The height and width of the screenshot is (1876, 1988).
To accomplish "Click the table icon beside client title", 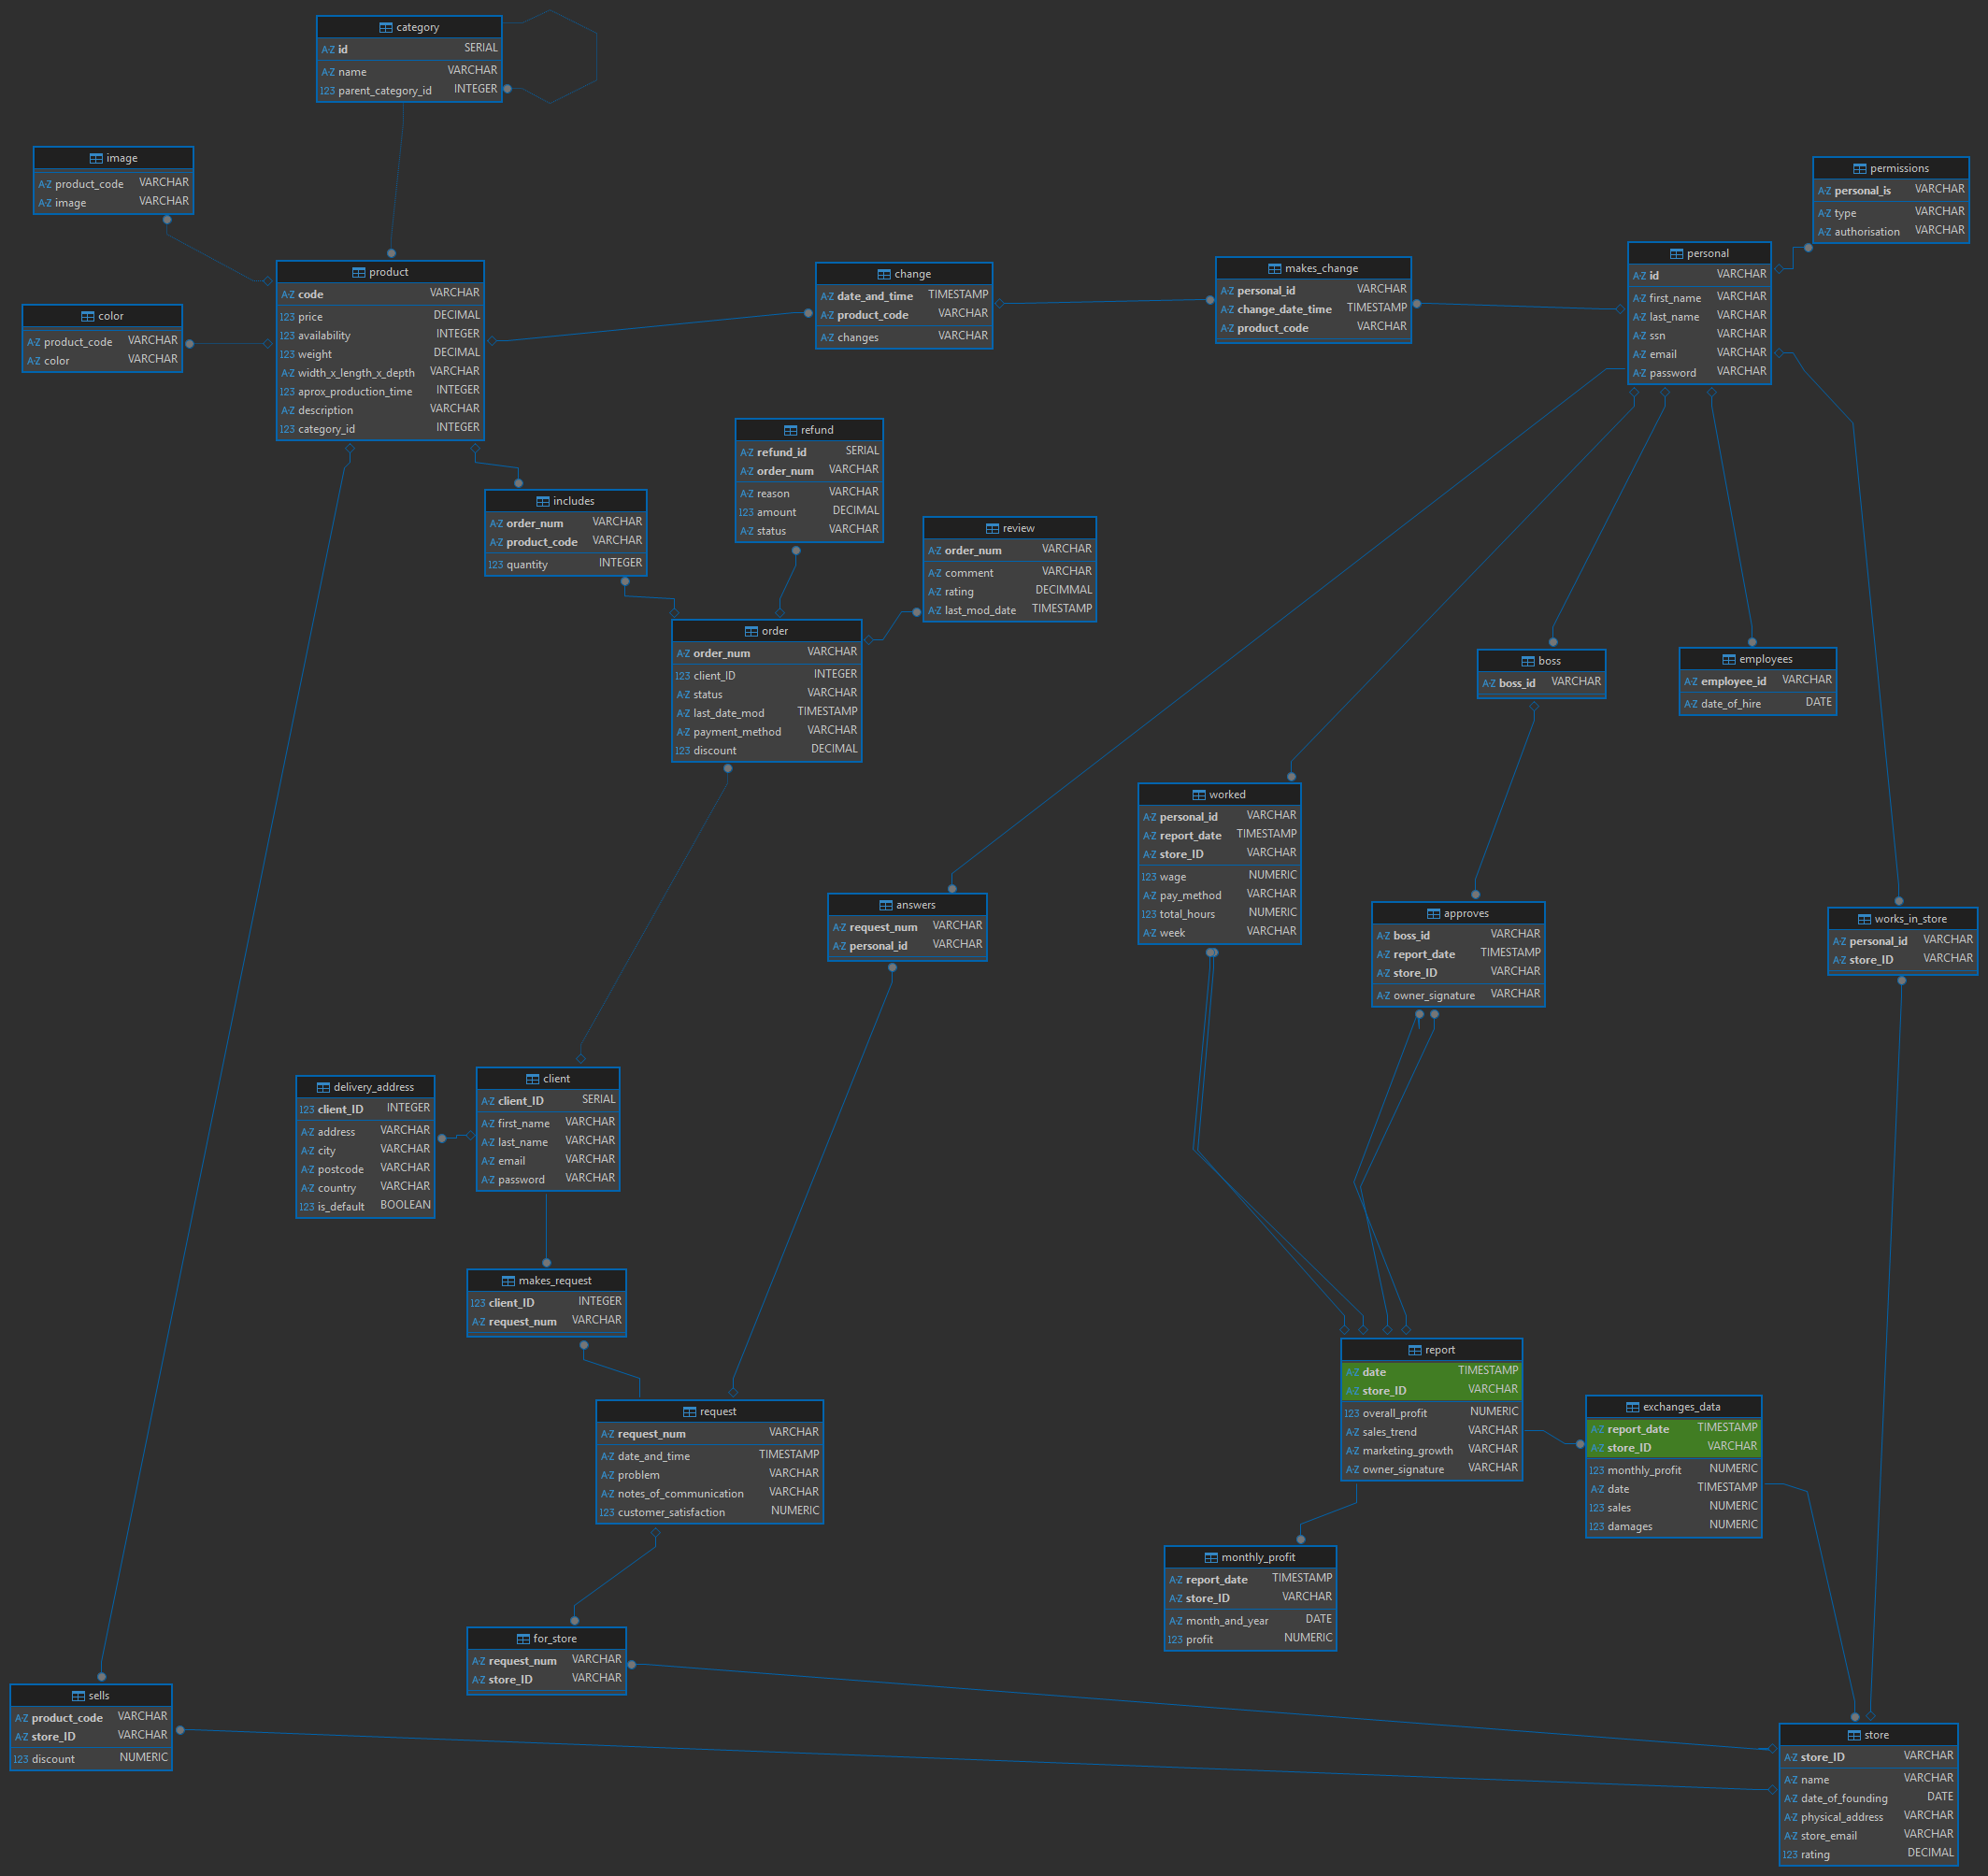I will tap(533, 1079).
